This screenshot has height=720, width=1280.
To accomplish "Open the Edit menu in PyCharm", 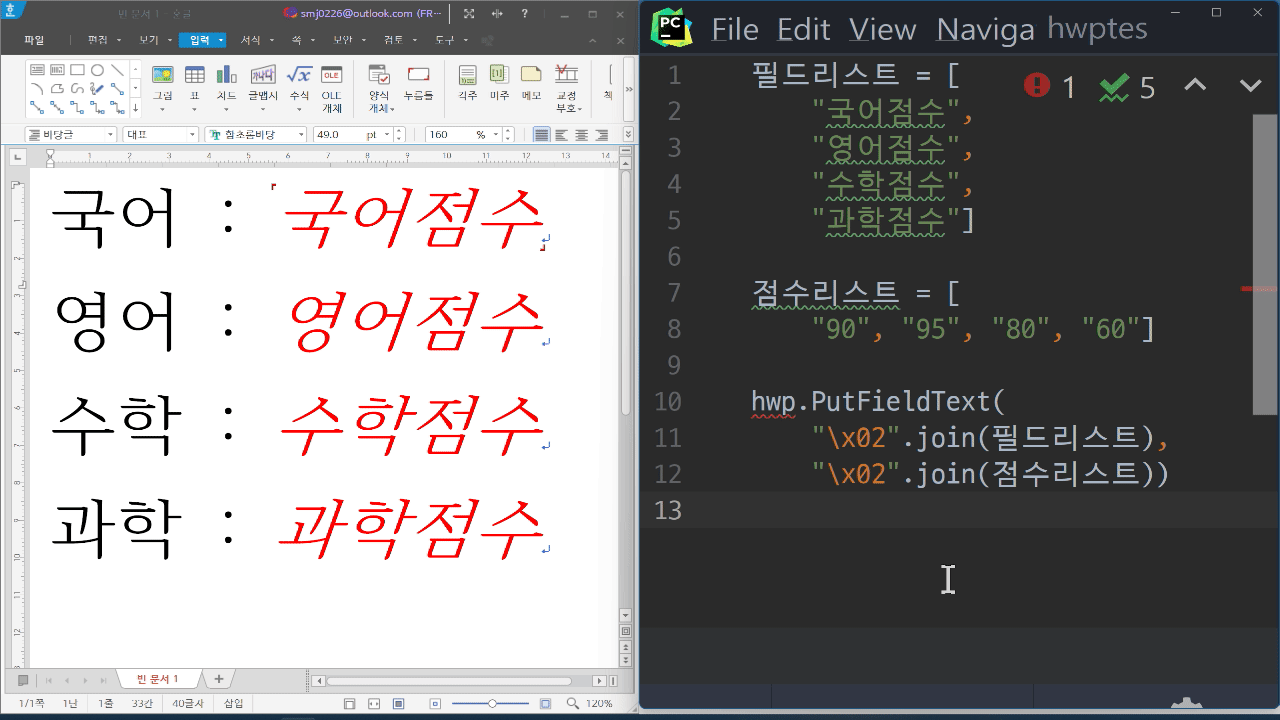I will click(804, 30).
